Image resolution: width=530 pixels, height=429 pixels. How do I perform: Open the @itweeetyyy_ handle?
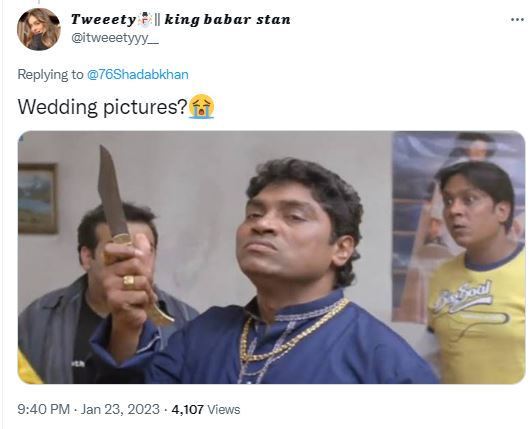(x=115, y=38)
